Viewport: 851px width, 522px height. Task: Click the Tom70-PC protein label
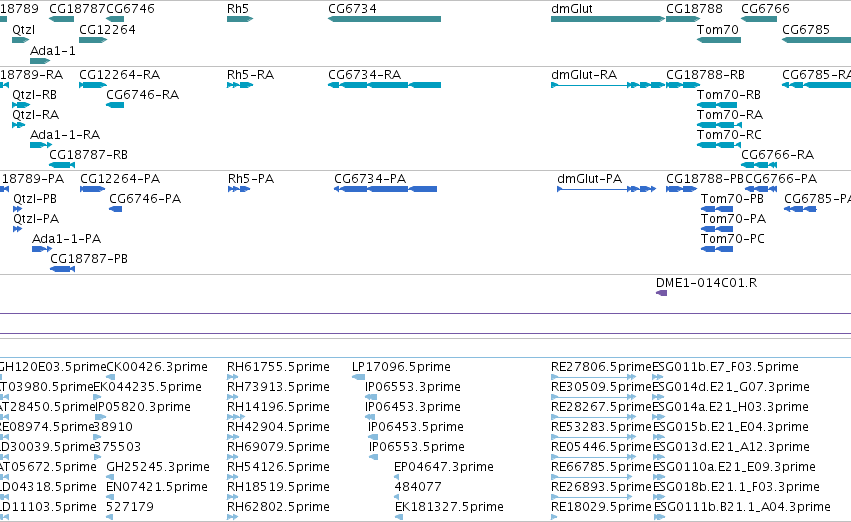pos(733,239)
